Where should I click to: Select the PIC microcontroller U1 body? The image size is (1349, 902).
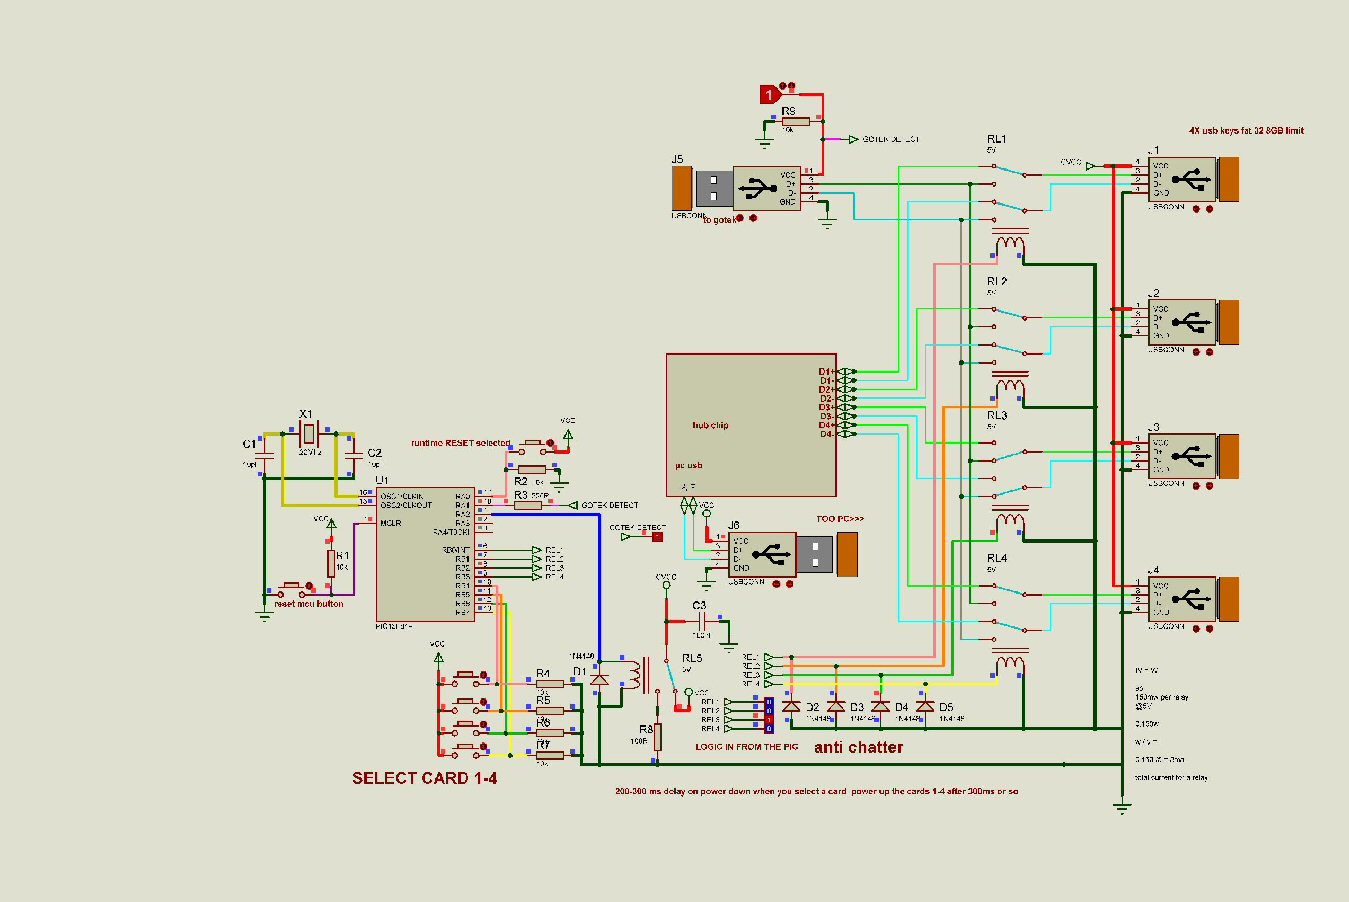coord(424,555)
